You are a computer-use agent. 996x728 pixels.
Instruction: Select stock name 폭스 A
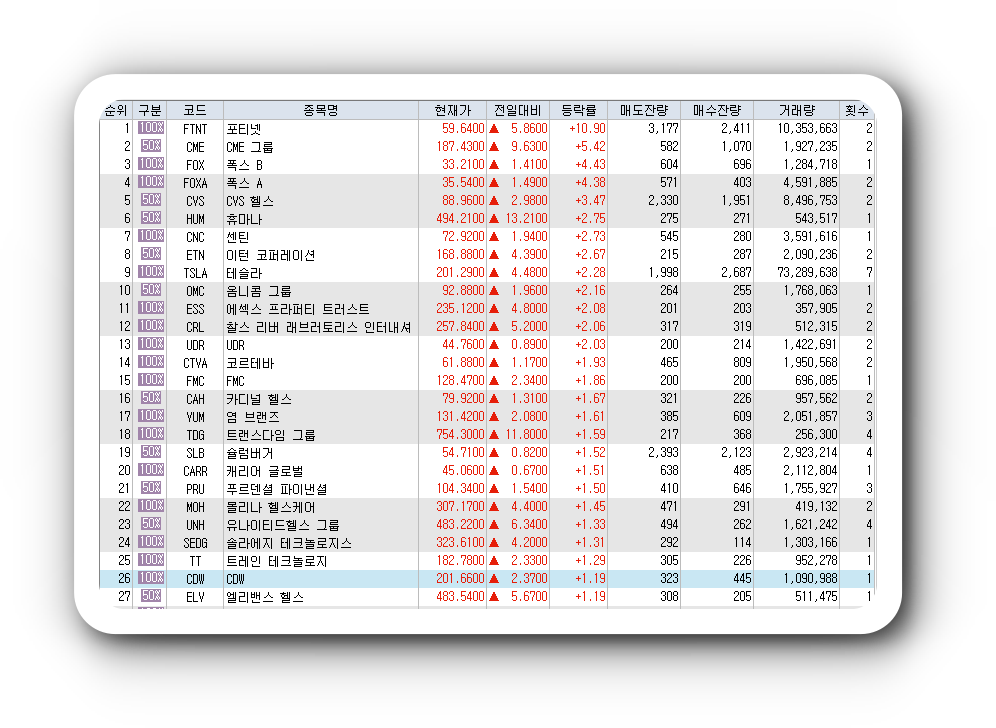[245, 183]
